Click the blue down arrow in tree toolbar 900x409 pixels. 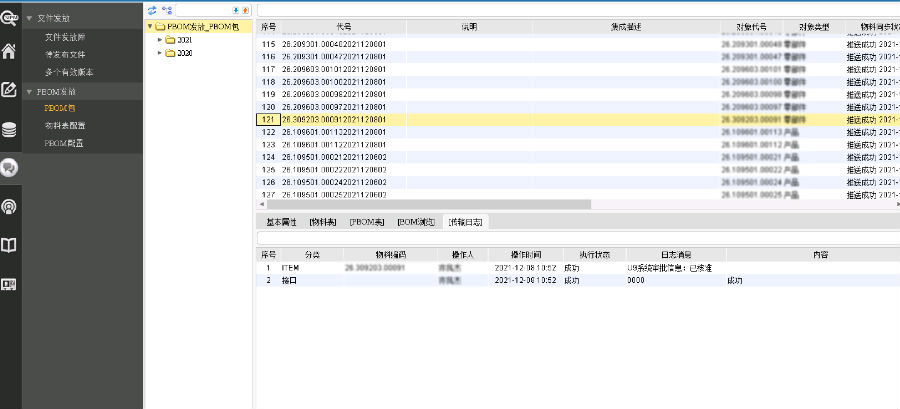pyautogui.click(x=235, y=9)
